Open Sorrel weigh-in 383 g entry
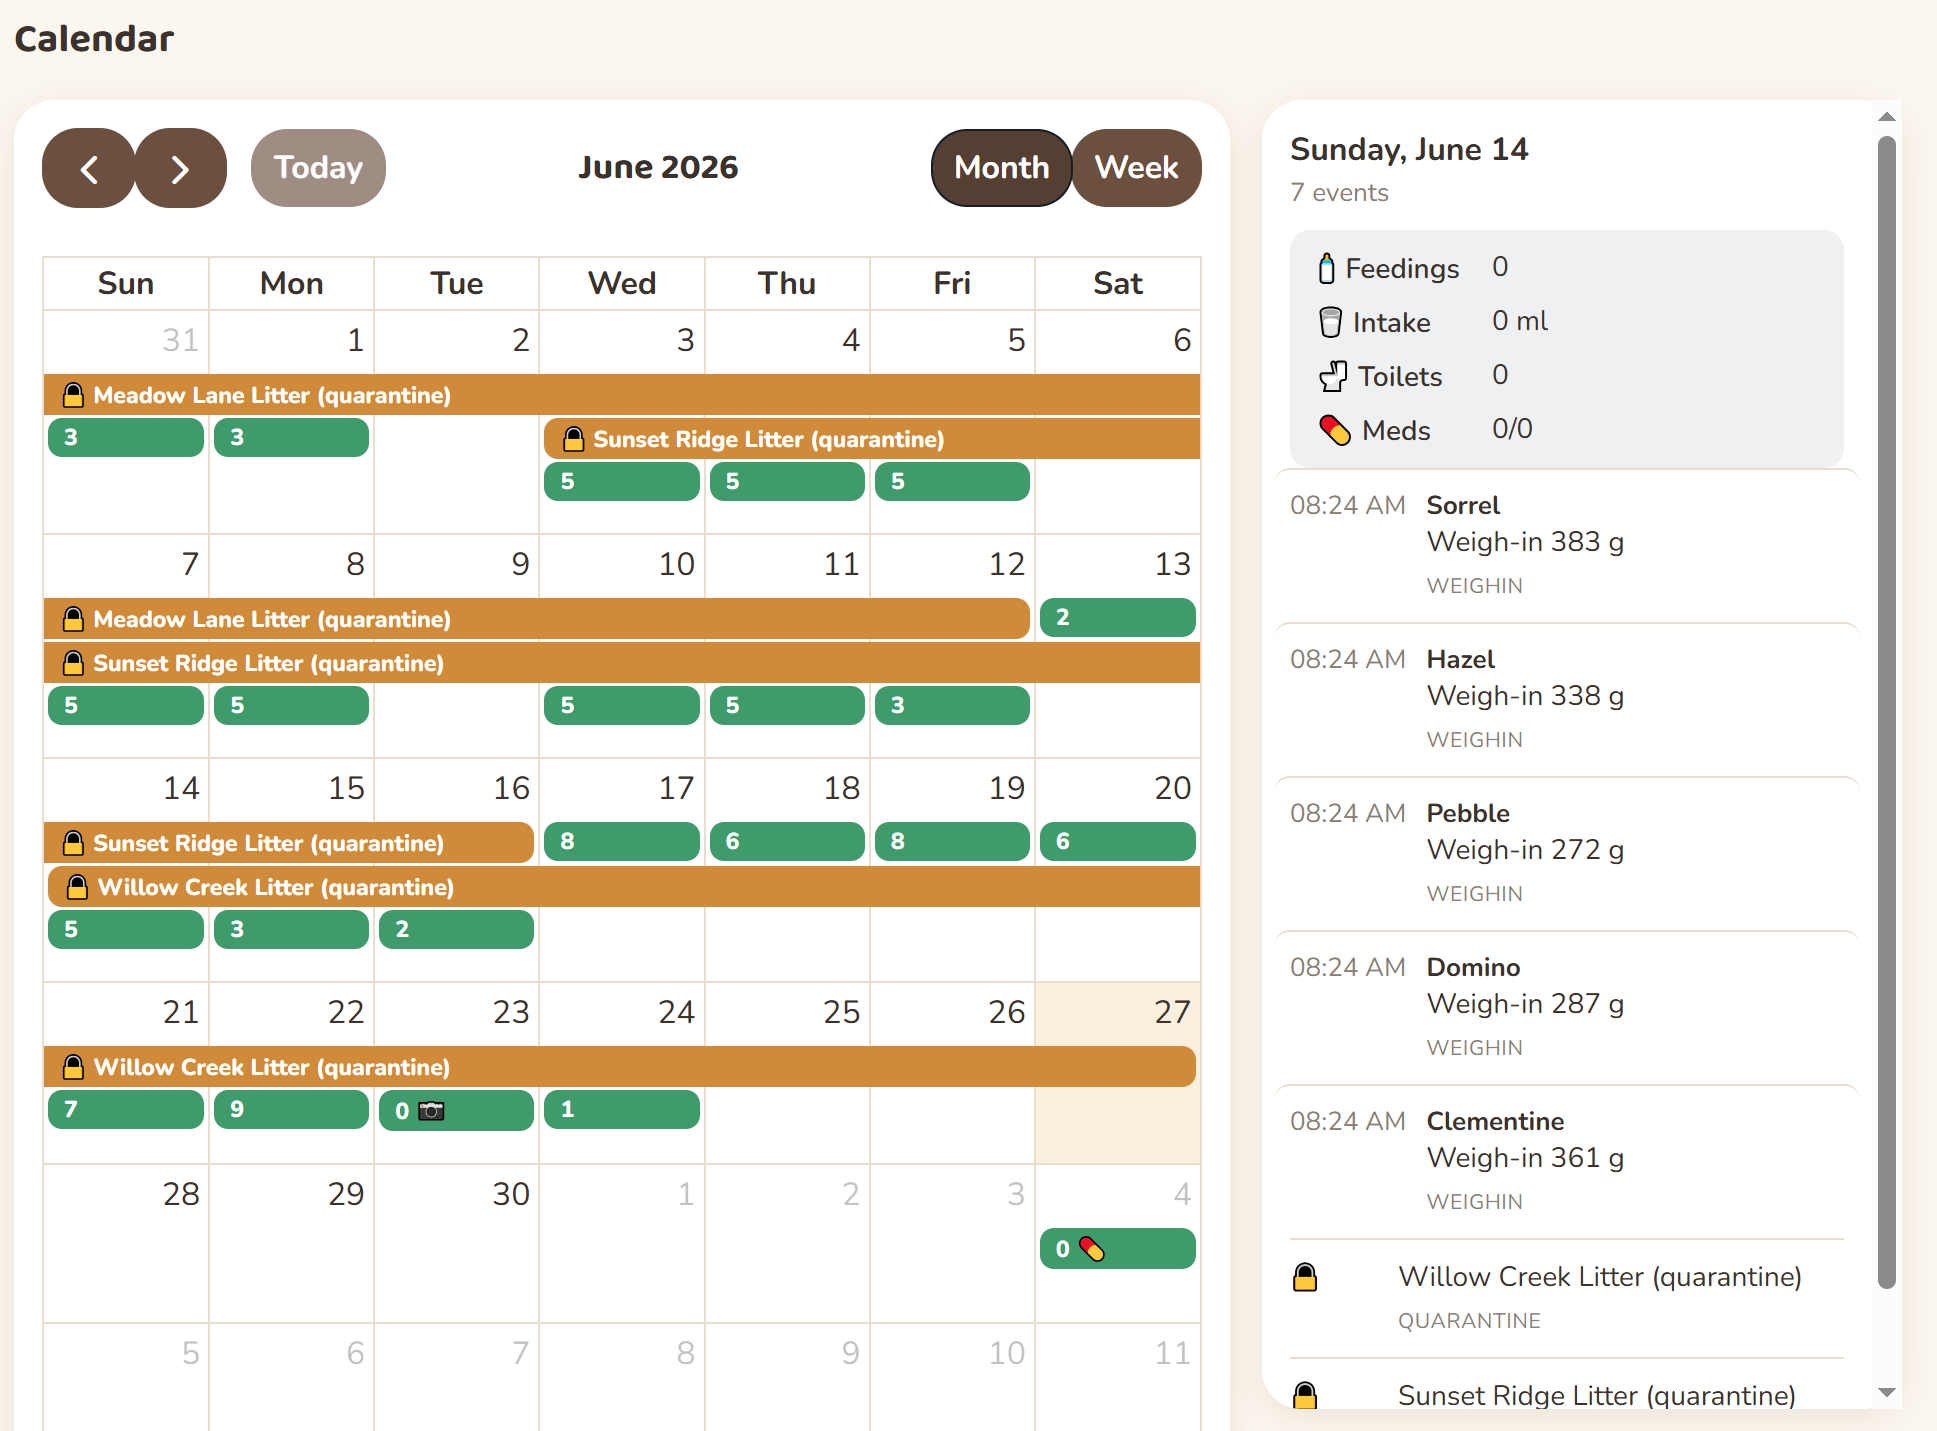 pos(1566,545)
